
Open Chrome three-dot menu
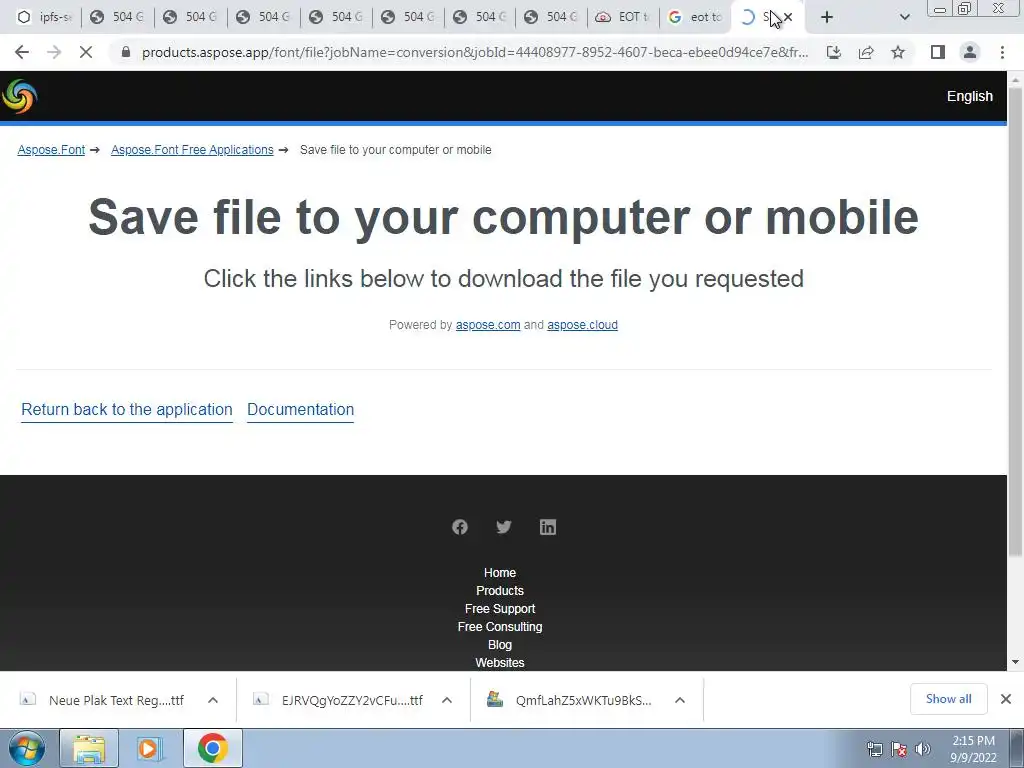point(1002,52)
